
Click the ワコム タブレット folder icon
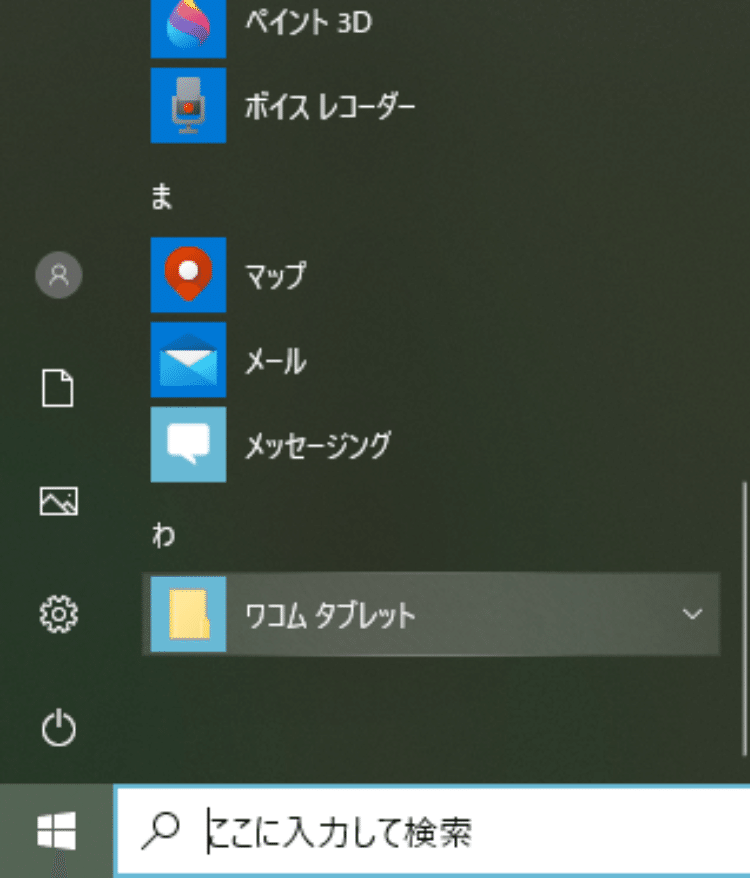point(188,614)
